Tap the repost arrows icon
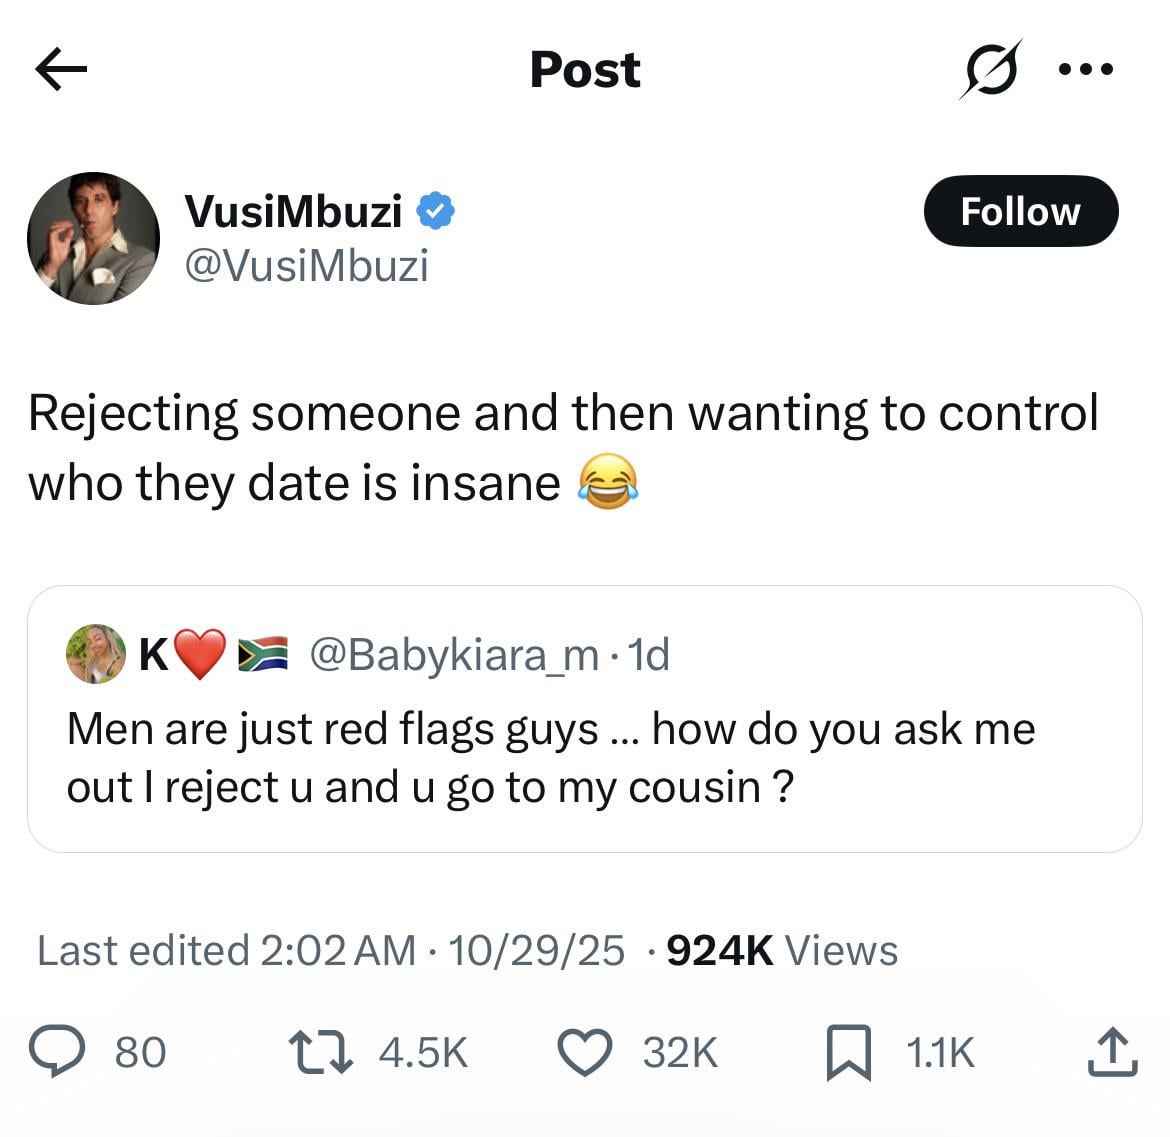1170x1137 pixels. tap(319, 1053)
